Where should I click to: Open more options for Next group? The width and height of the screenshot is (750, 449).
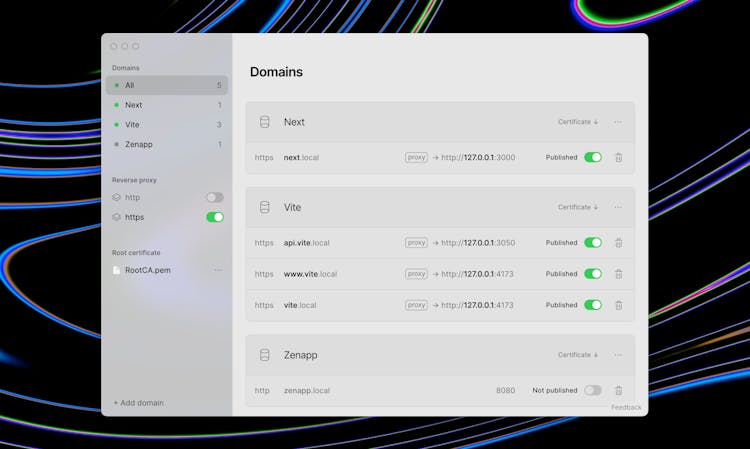click(618, 122)
